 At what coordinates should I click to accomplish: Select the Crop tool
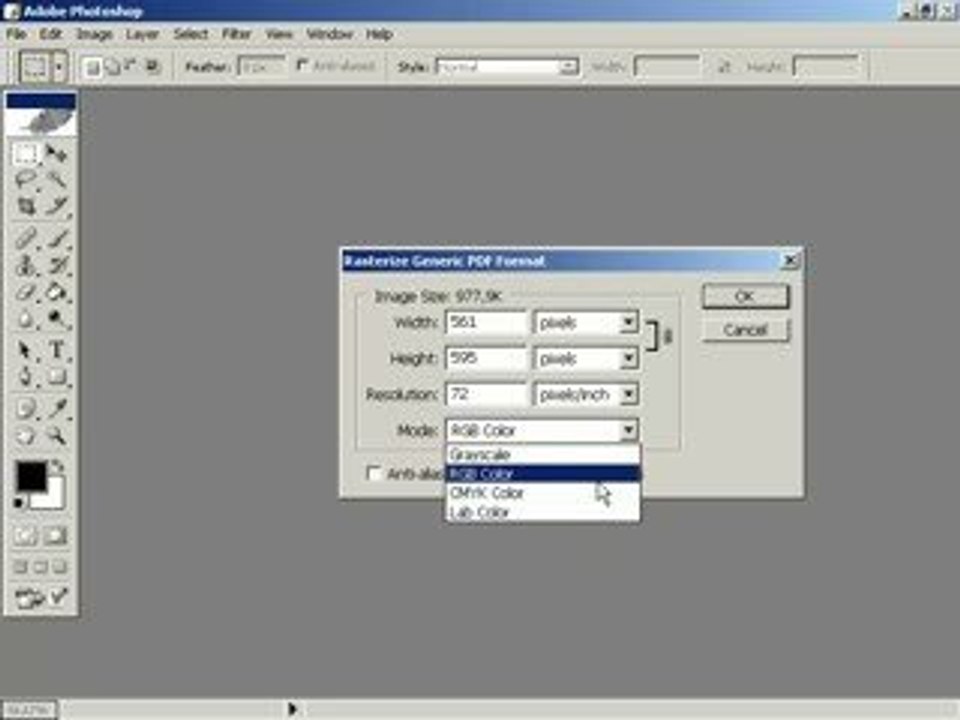25,206
